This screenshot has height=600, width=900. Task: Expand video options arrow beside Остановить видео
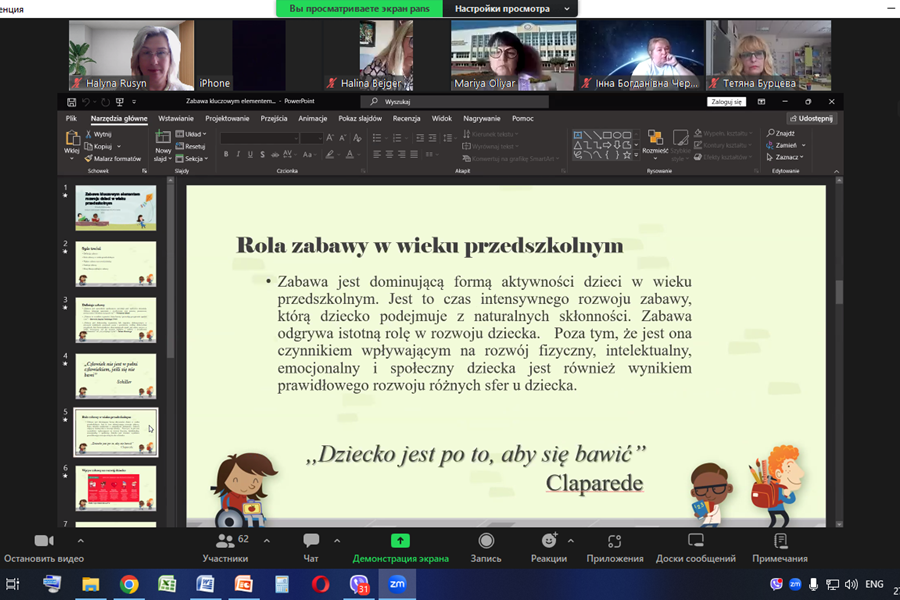[x=80, y=540]
